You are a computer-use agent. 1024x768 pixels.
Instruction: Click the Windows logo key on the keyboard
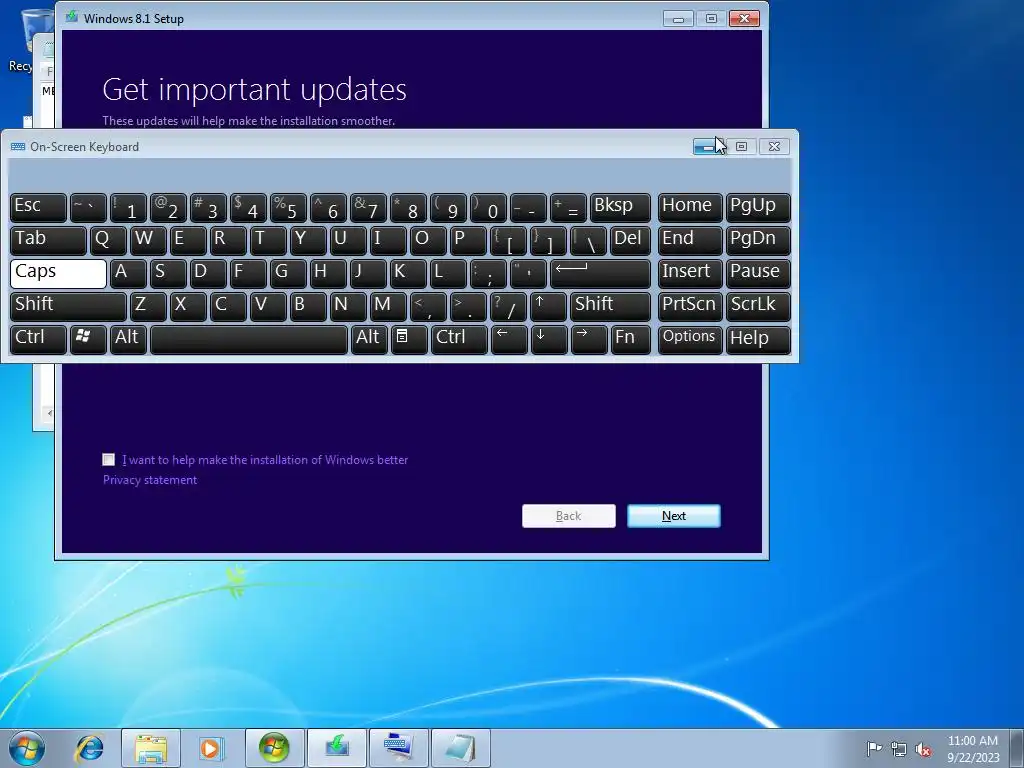(88, 339)
